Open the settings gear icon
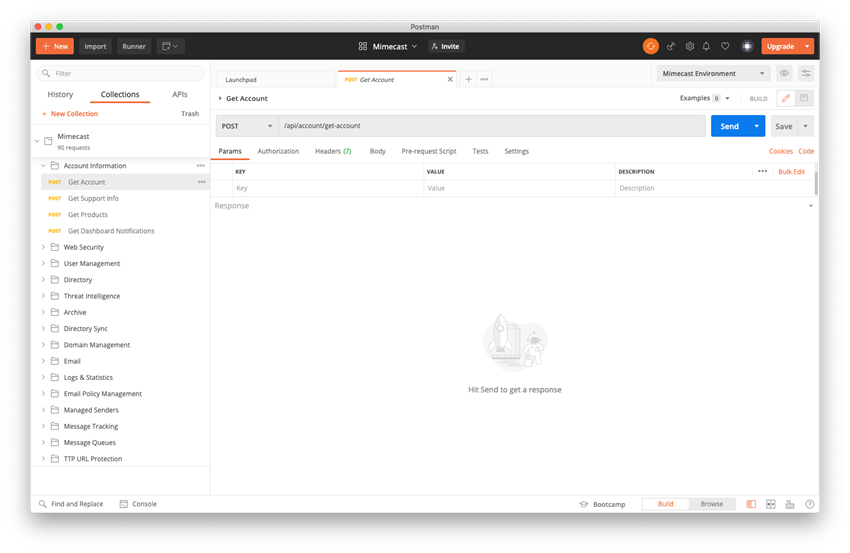The width and height of the screenshot is (850, 553). 689,47
